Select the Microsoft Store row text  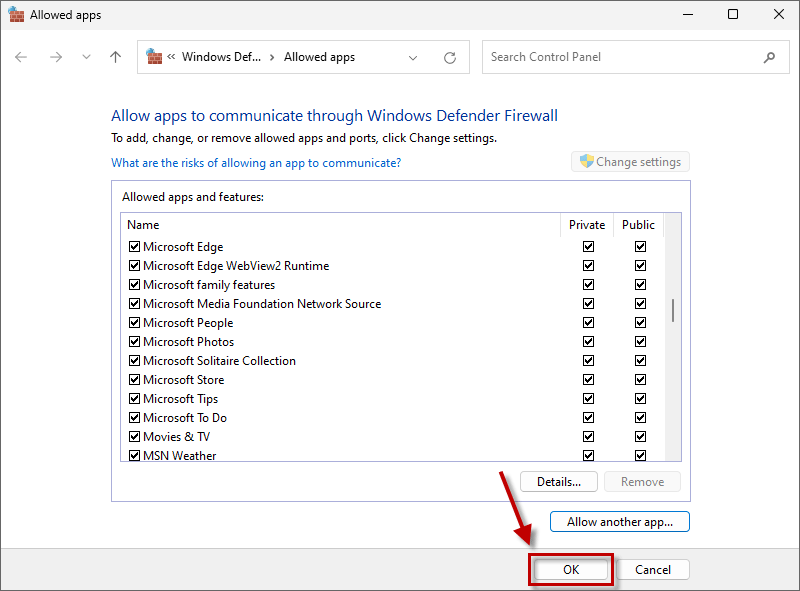click(184, 380)
